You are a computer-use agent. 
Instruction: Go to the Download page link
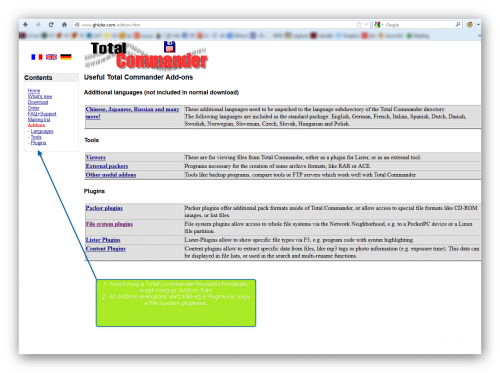tap(38, 102)
